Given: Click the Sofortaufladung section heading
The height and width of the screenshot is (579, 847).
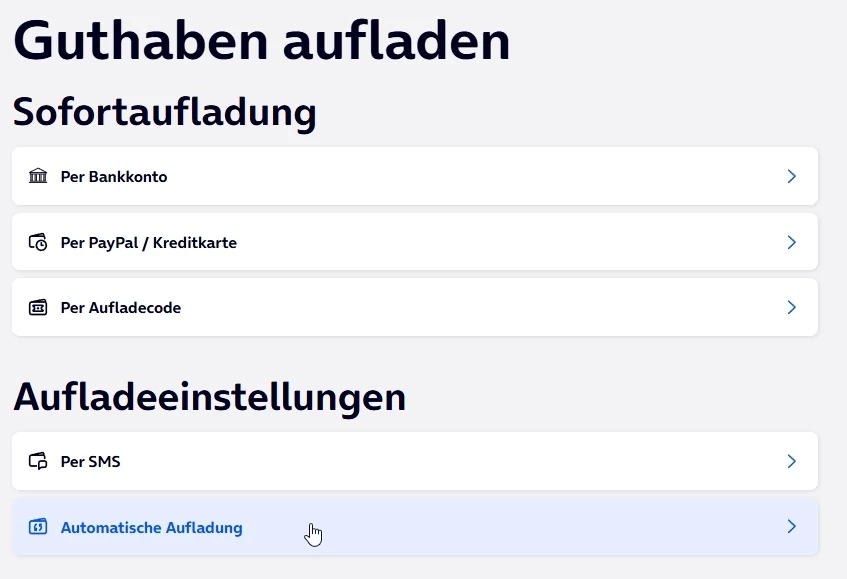Looking at the screenshot, I should (x=165, y=112).
